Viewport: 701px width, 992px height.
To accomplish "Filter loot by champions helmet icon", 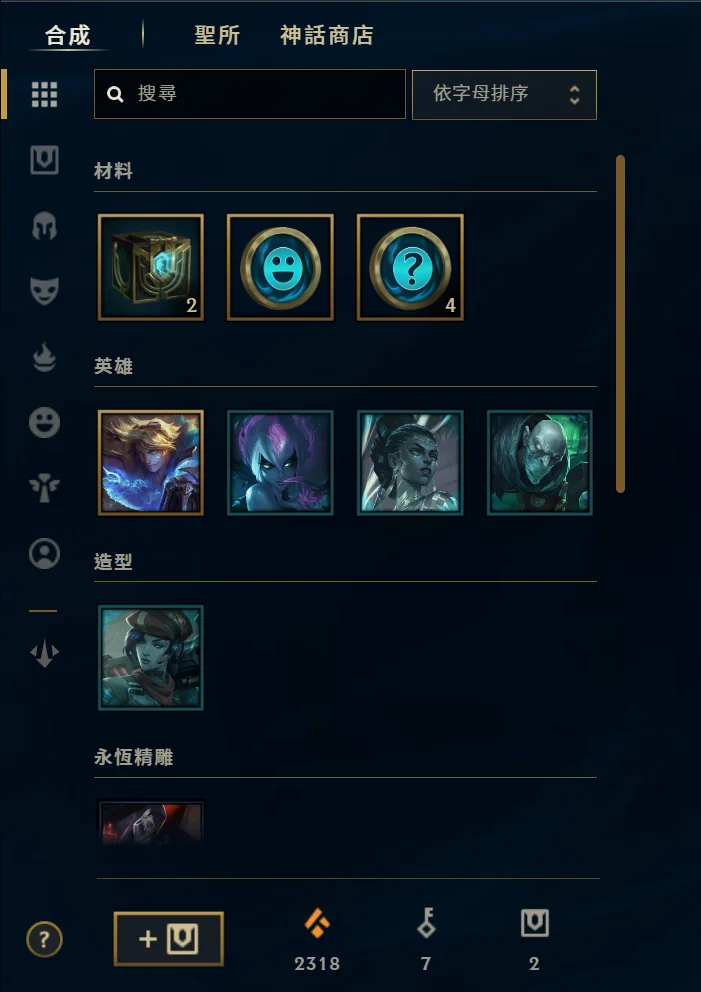I will pyautogui.click(x=44, y=226).
